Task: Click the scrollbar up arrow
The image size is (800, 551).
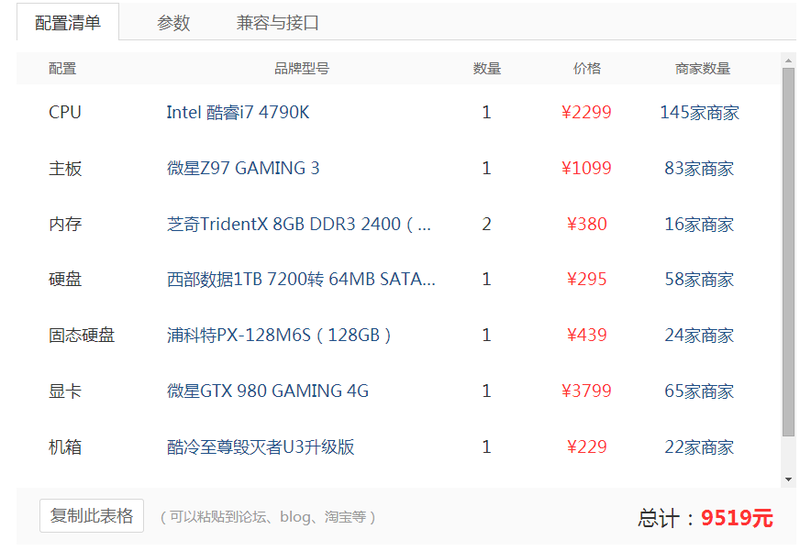Action: (x=789, y=60)
